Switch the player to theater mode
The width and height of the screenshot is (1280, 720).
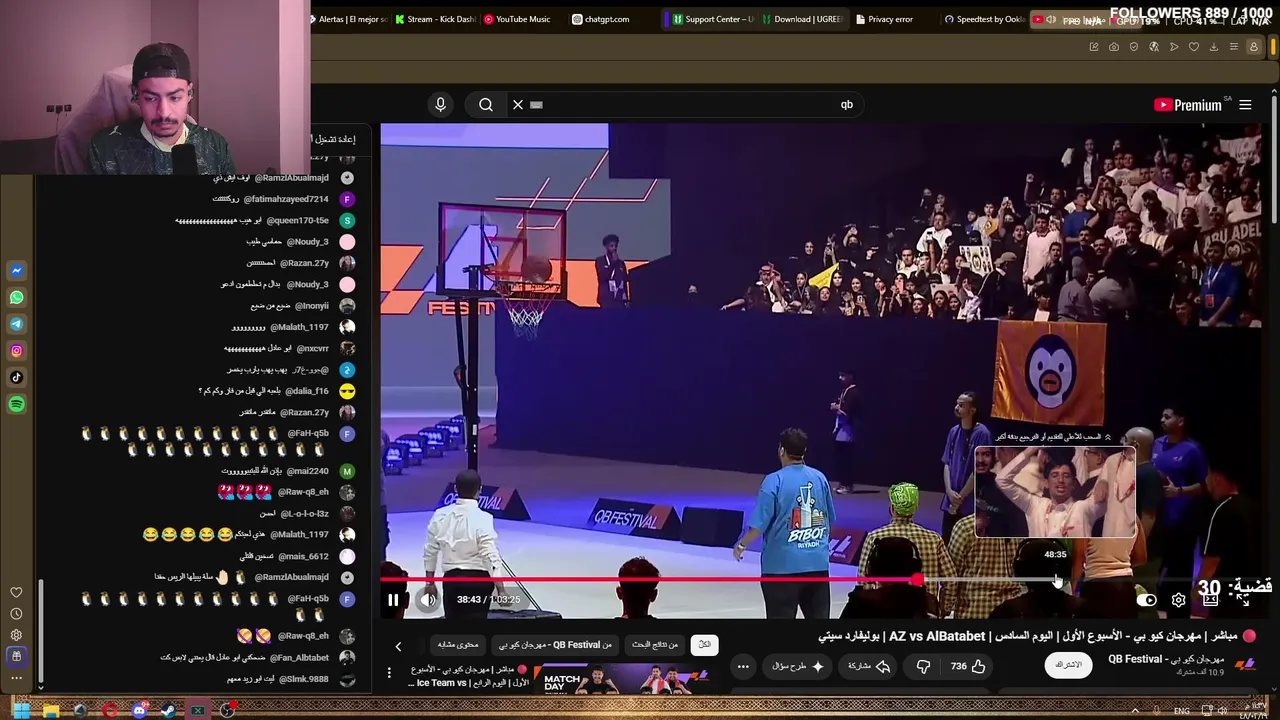pos(1210,600)
